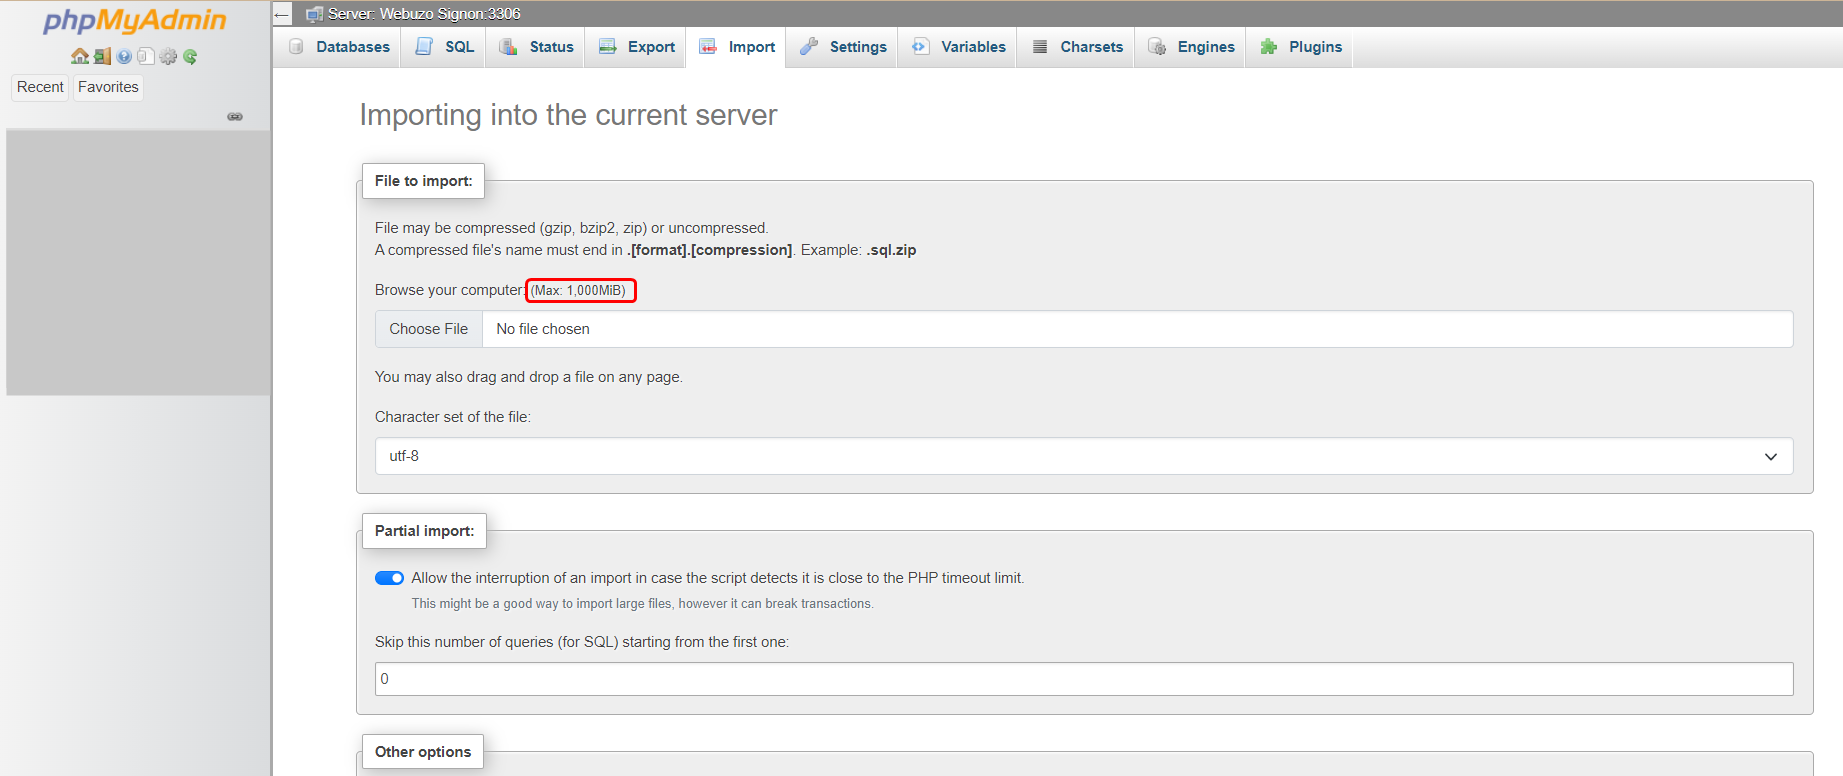
Task: Select the Plugins tab
Action: (1301, 47)
